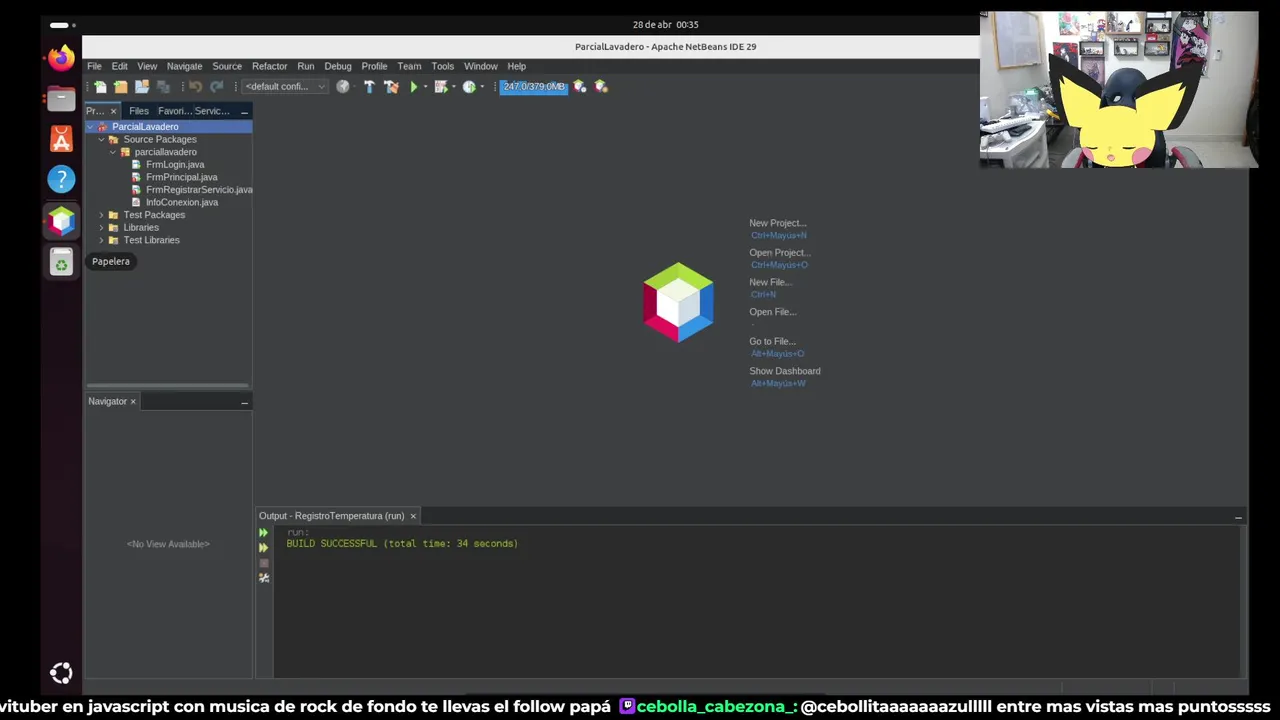This screenshot has width=1280, height=720.
Task: Expand the Libraries node
Action: [101, 228]
